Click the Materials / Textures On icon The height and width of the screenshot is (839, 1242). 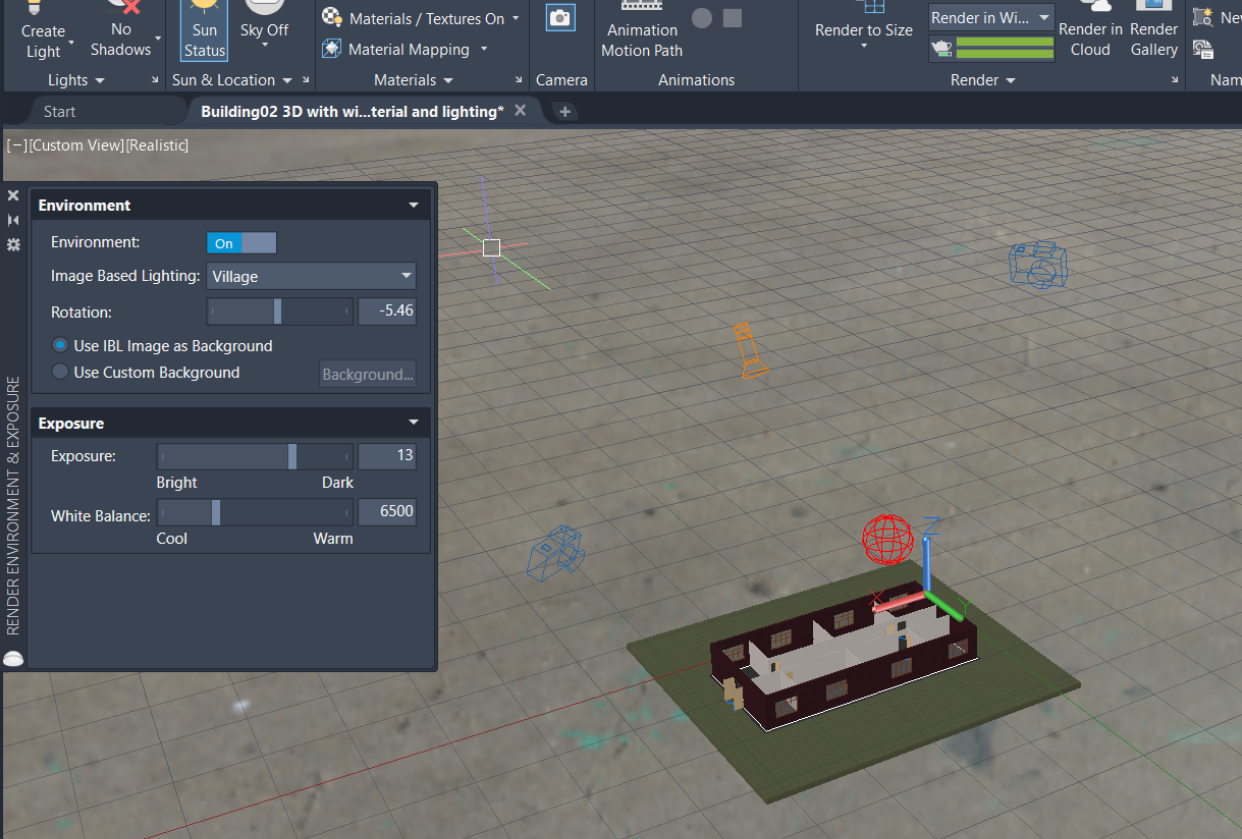(x=332, y=18)
